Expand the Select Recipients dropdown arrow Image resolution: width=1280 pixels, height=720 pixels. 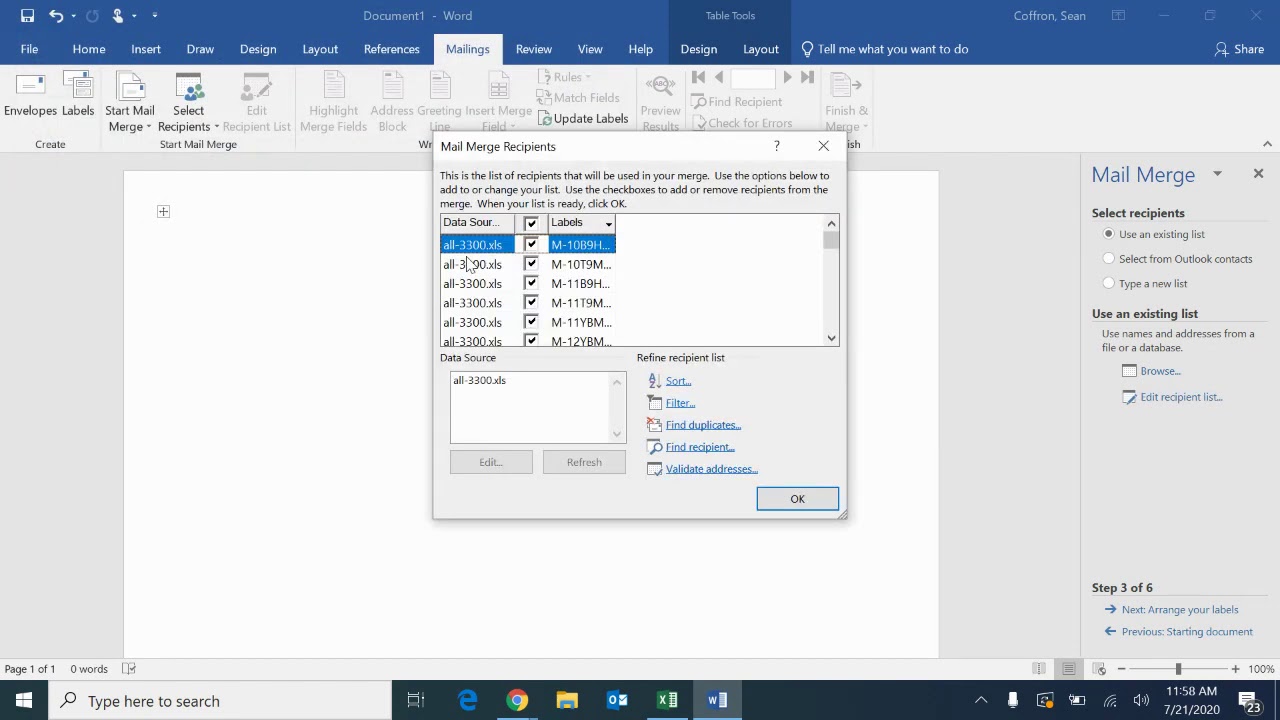click(216, 127)
